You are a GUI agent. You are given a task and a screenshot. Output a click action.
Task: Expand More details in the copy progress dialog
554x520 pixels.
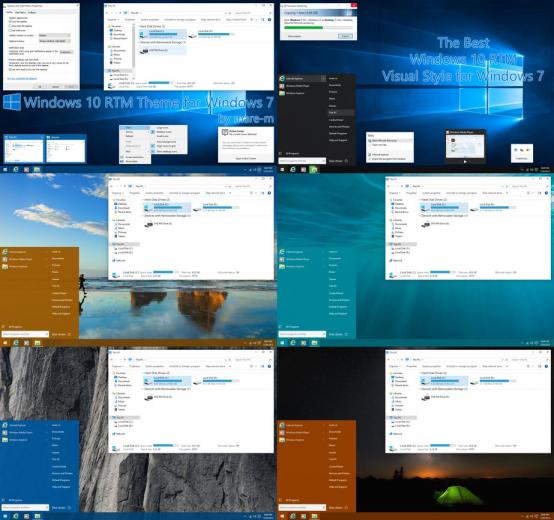pos(294,36)
